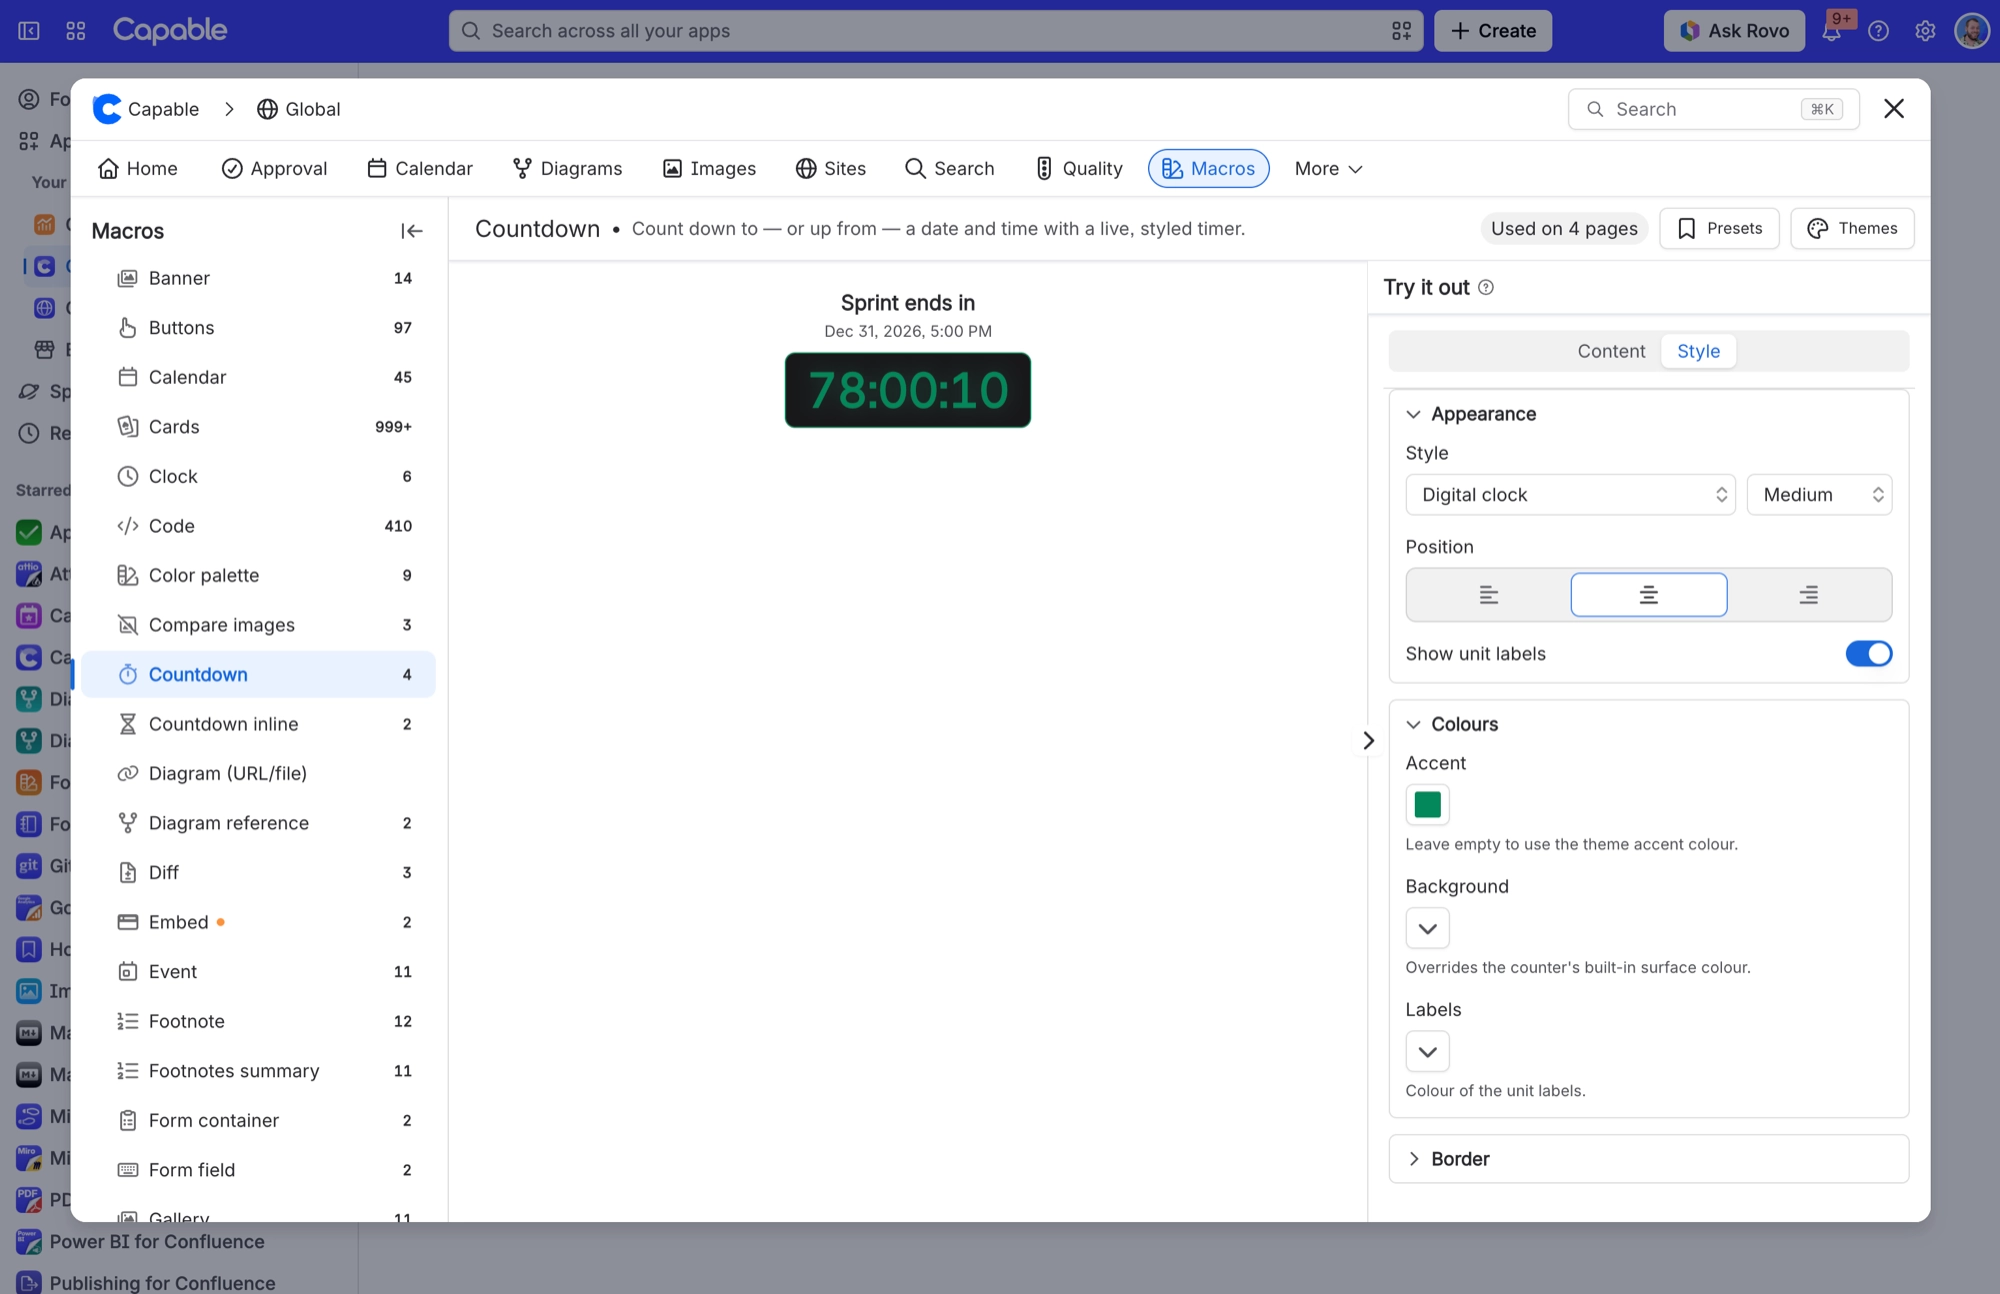Go to the Quality tab
Screen dimensions: 2000x1294
click(1078, 169)
